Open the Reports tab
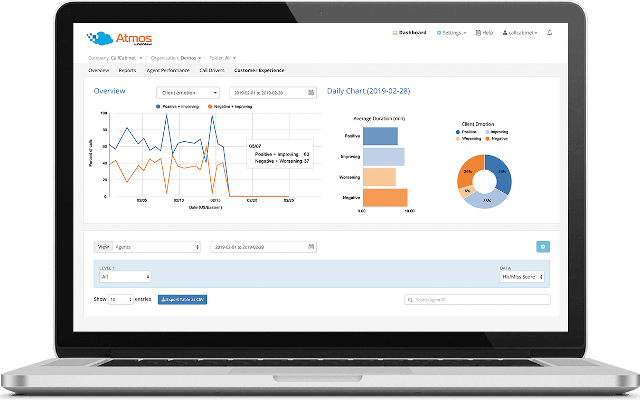 coord(127,70)
